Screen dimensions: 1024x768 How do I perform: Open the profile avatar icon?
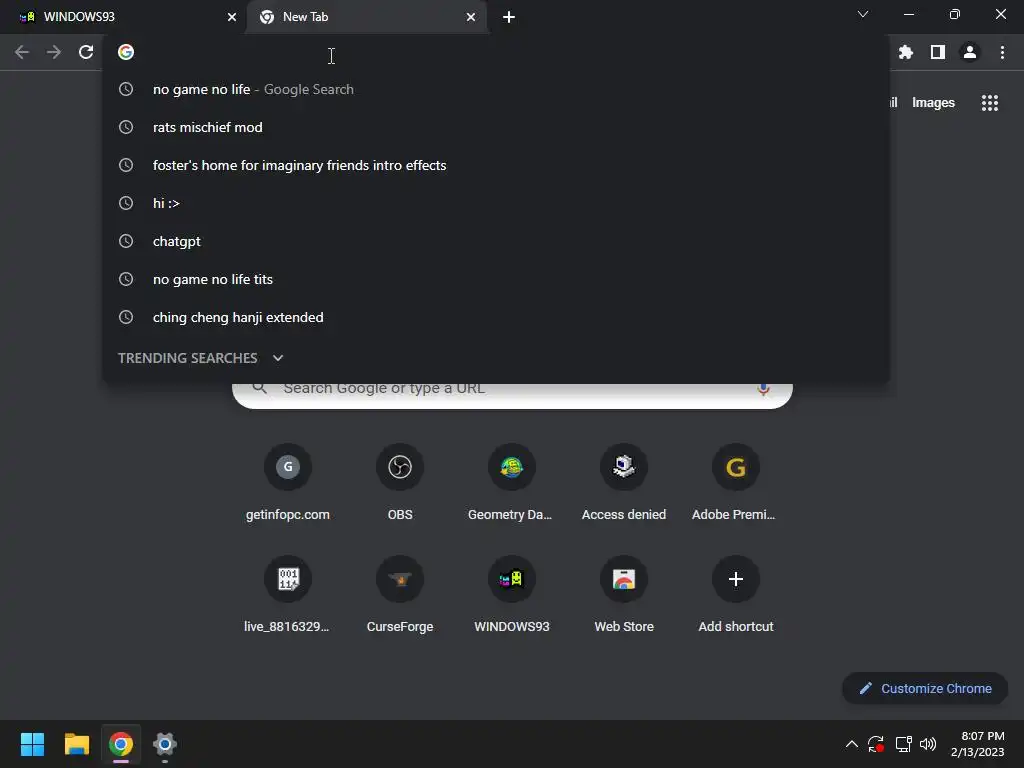coord(970,52)
